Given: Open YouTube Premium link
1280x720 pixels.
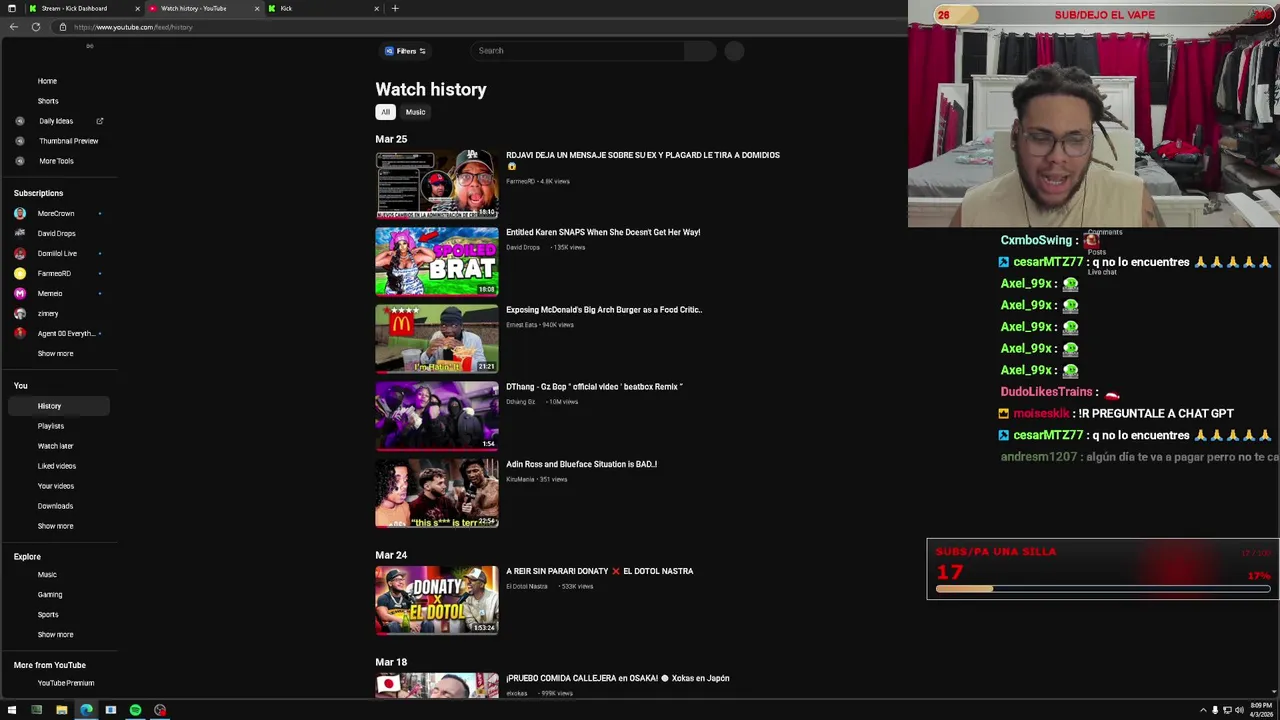Looking at the screenshot, I should point(65,683).
